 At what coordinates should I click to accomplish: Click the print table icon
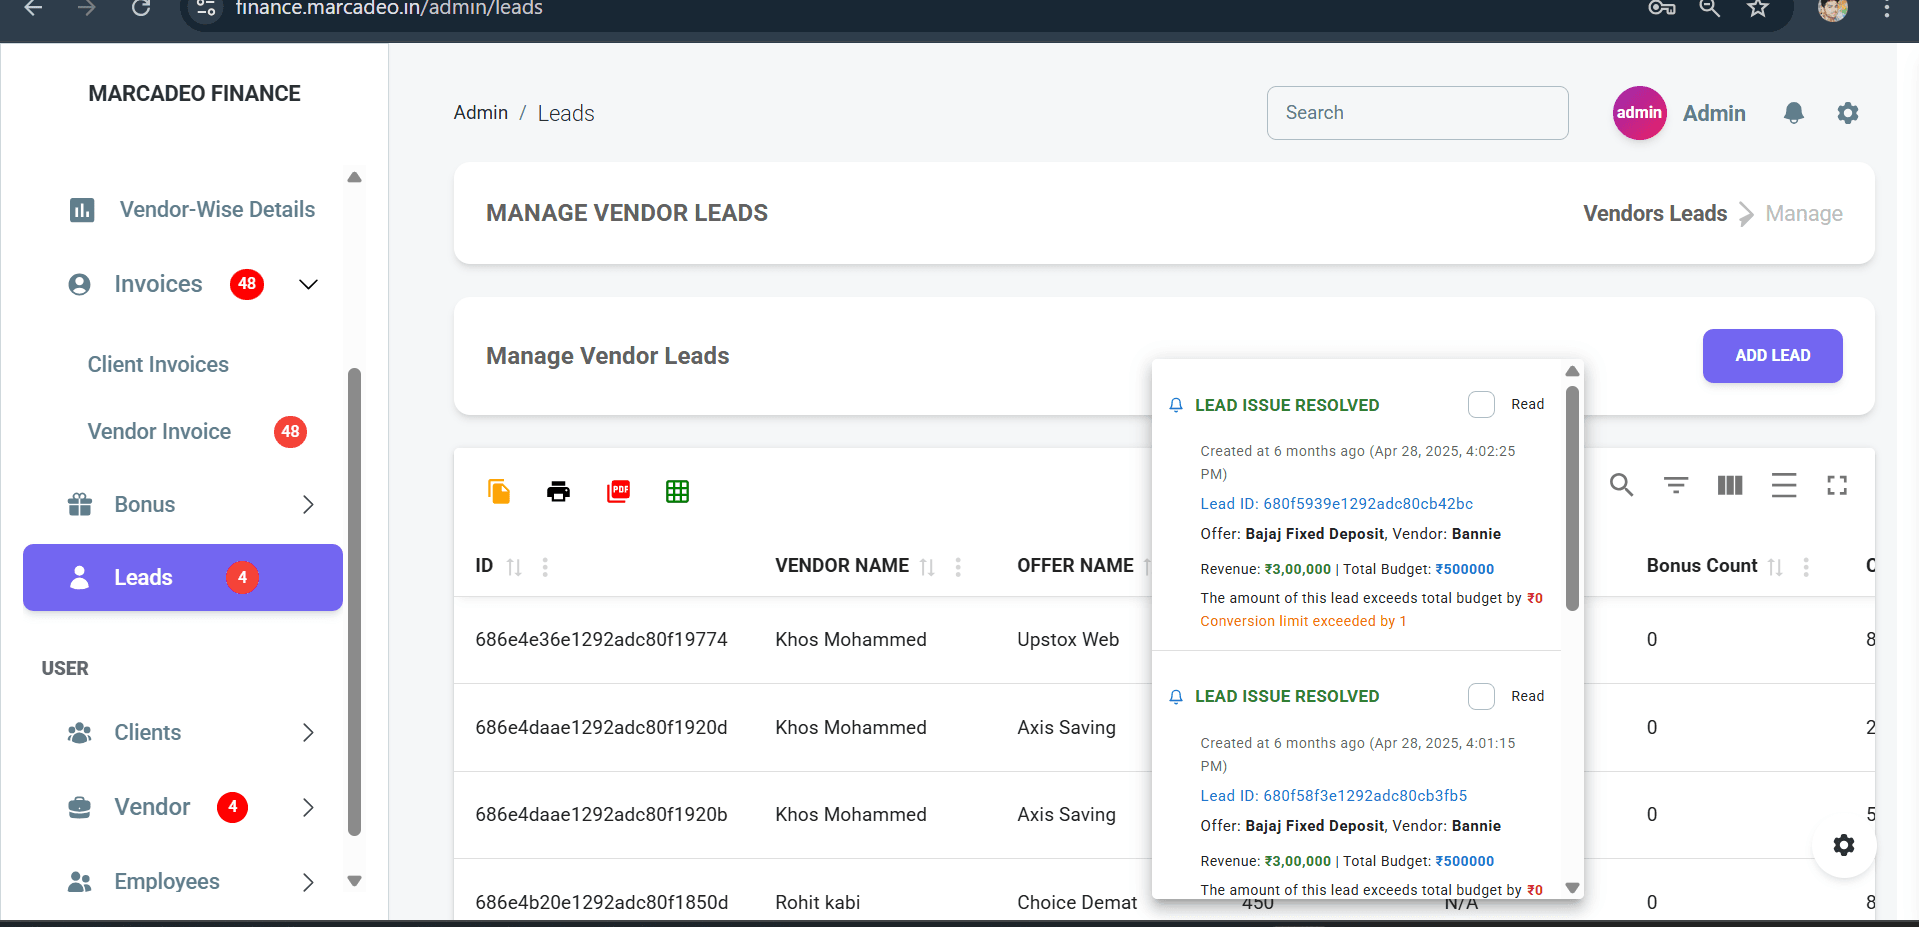558,491
